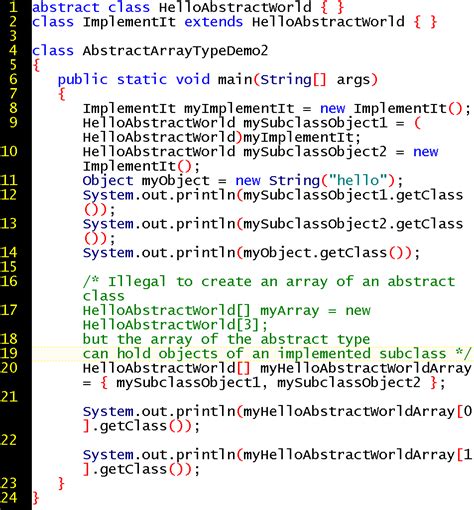Click line number 20 in the gutter

click(x=9, y=368)
